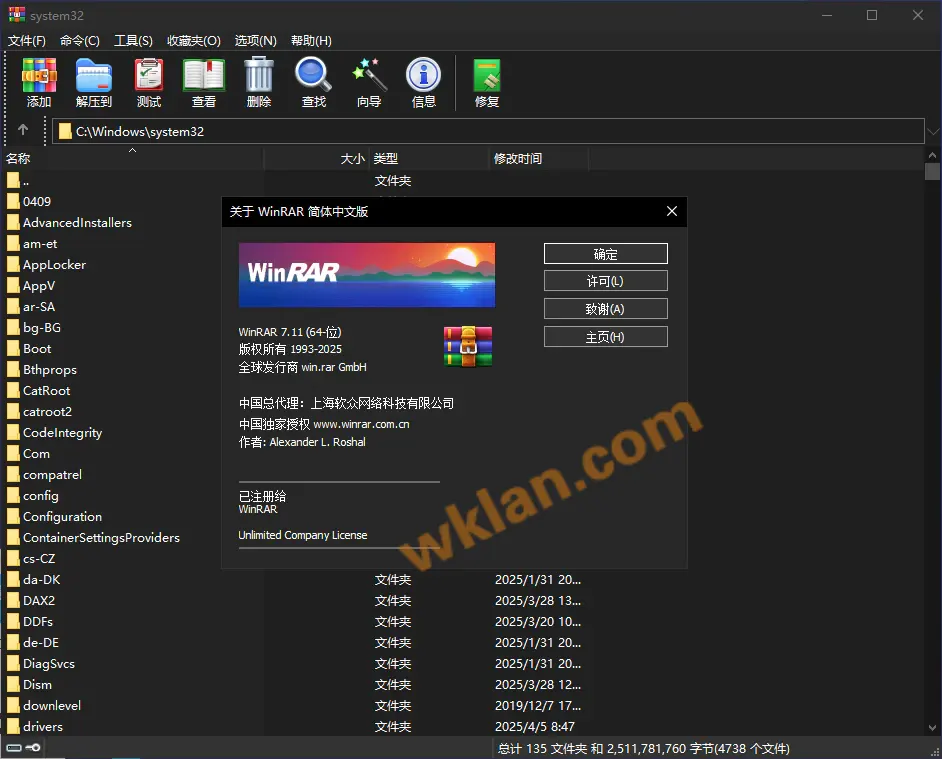The image size is (942, 759).
Task: Confirm with the 确定 button
Action: pos(606,254)
